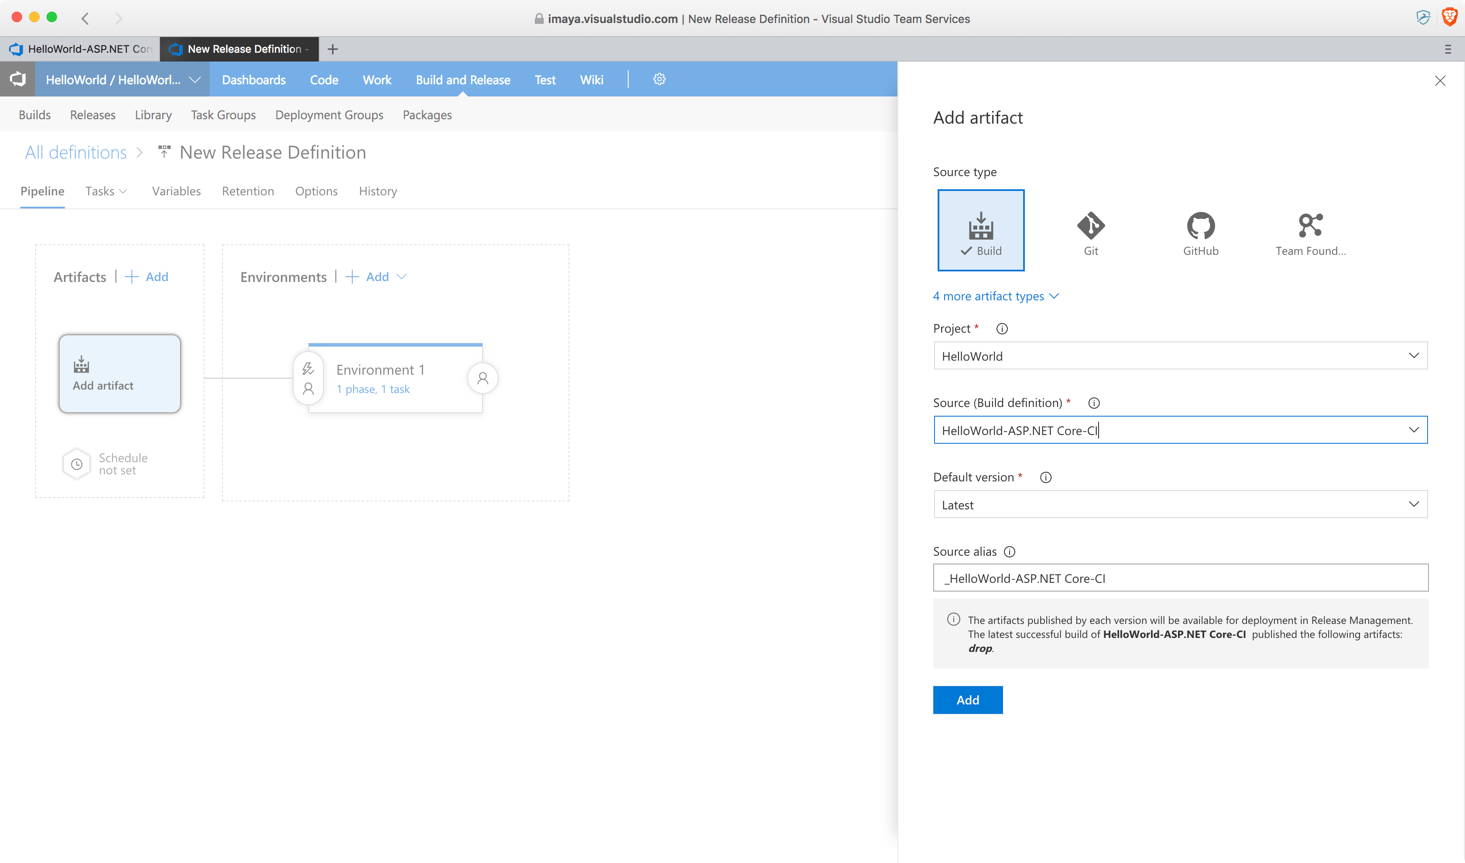Click the Schedule not set clock icon

pyautogui.click(x=76, y=464)
